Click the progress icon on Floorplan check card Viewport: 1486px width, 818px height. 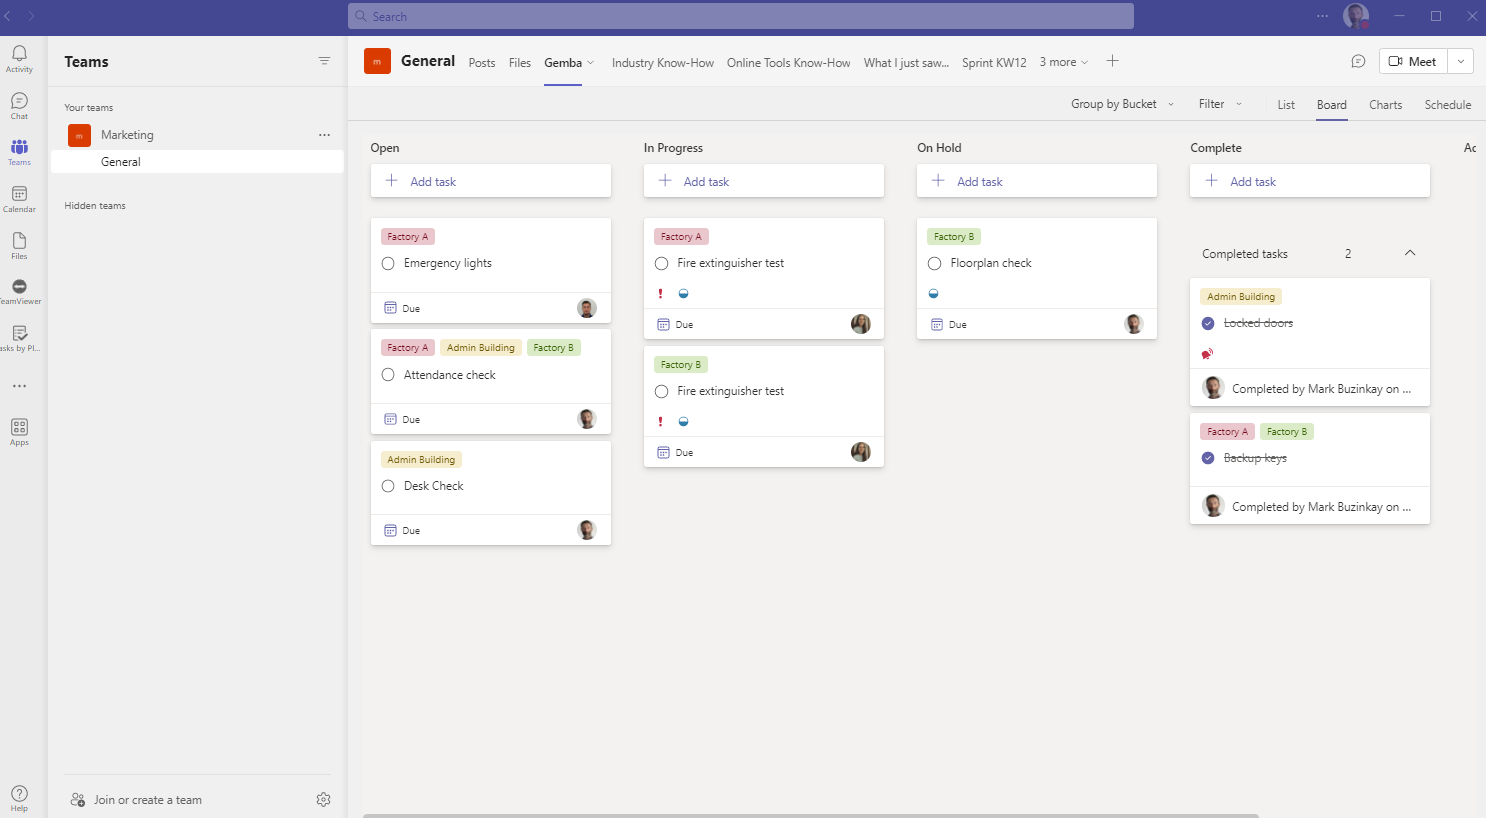(933, 294)
